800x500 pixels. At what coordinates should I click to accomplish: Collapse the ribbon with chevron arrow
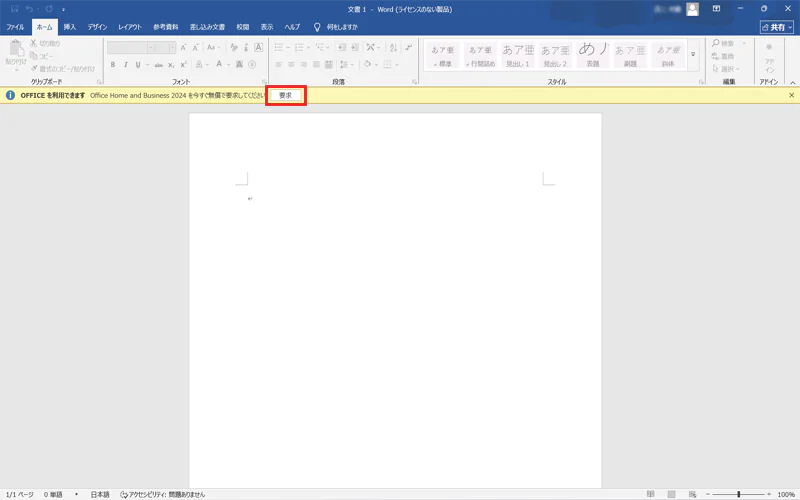pyautogui.click(x=792, y=83)
